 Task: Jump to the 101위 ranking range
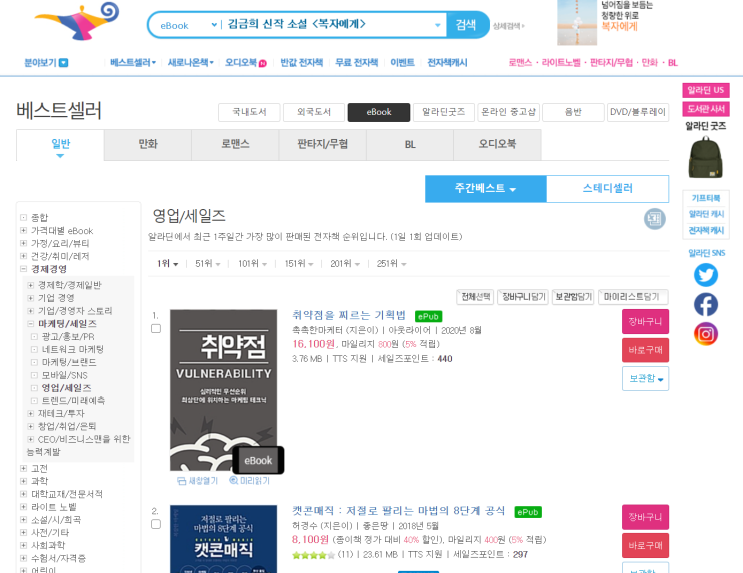click(253, 264)
